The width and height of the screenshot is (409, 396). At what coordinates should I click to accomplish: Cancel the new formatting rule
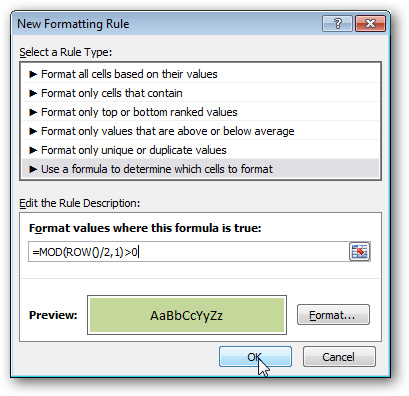coord(339,357)
